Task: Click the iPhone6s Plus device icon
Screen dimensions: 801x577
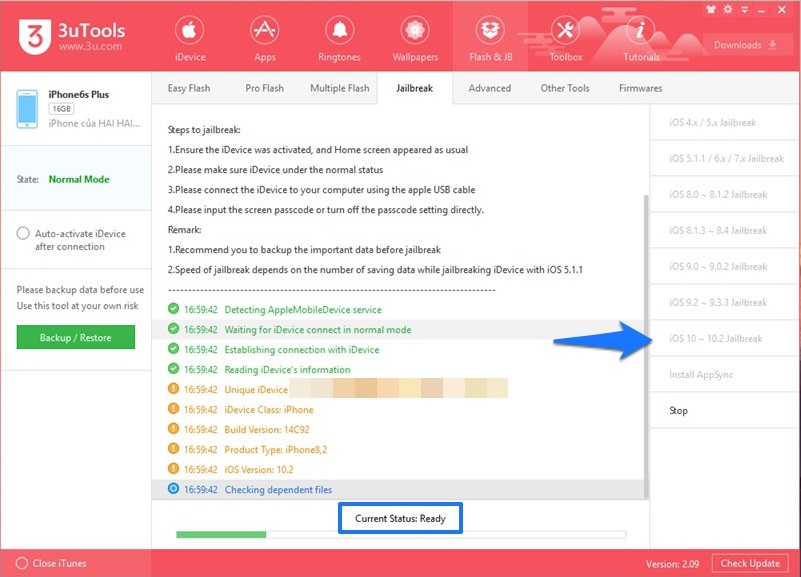Action: [x=27, y=109]
